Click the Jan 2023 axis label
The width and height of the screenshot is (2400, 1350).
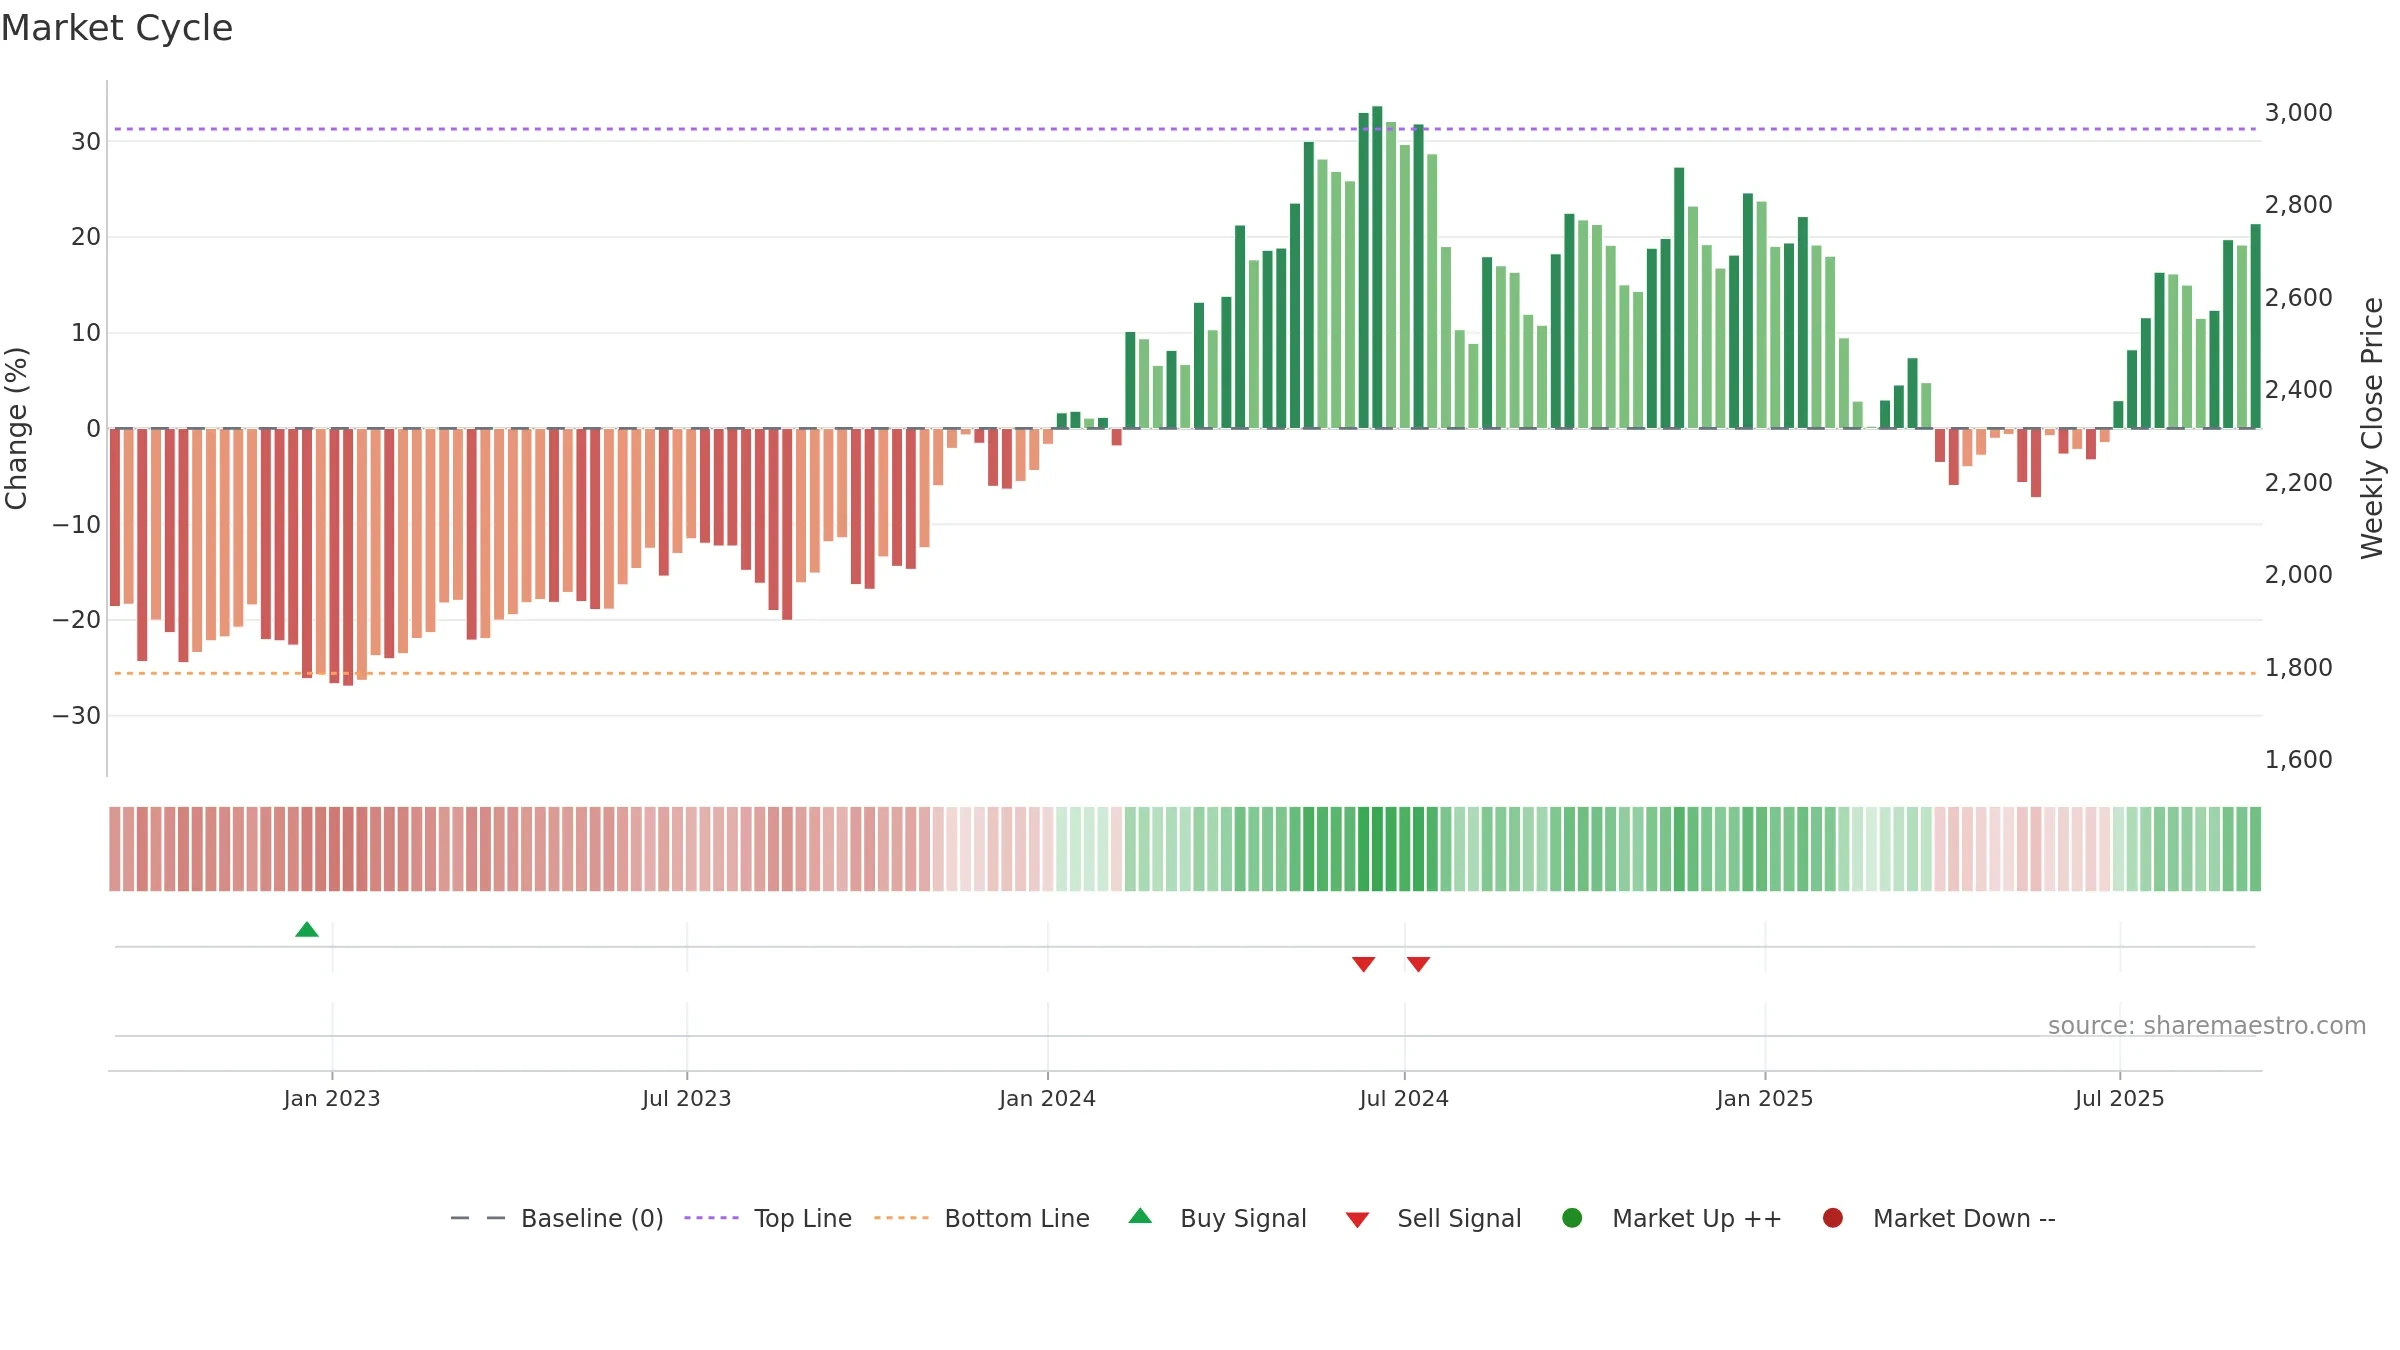tap(332, 1099)
